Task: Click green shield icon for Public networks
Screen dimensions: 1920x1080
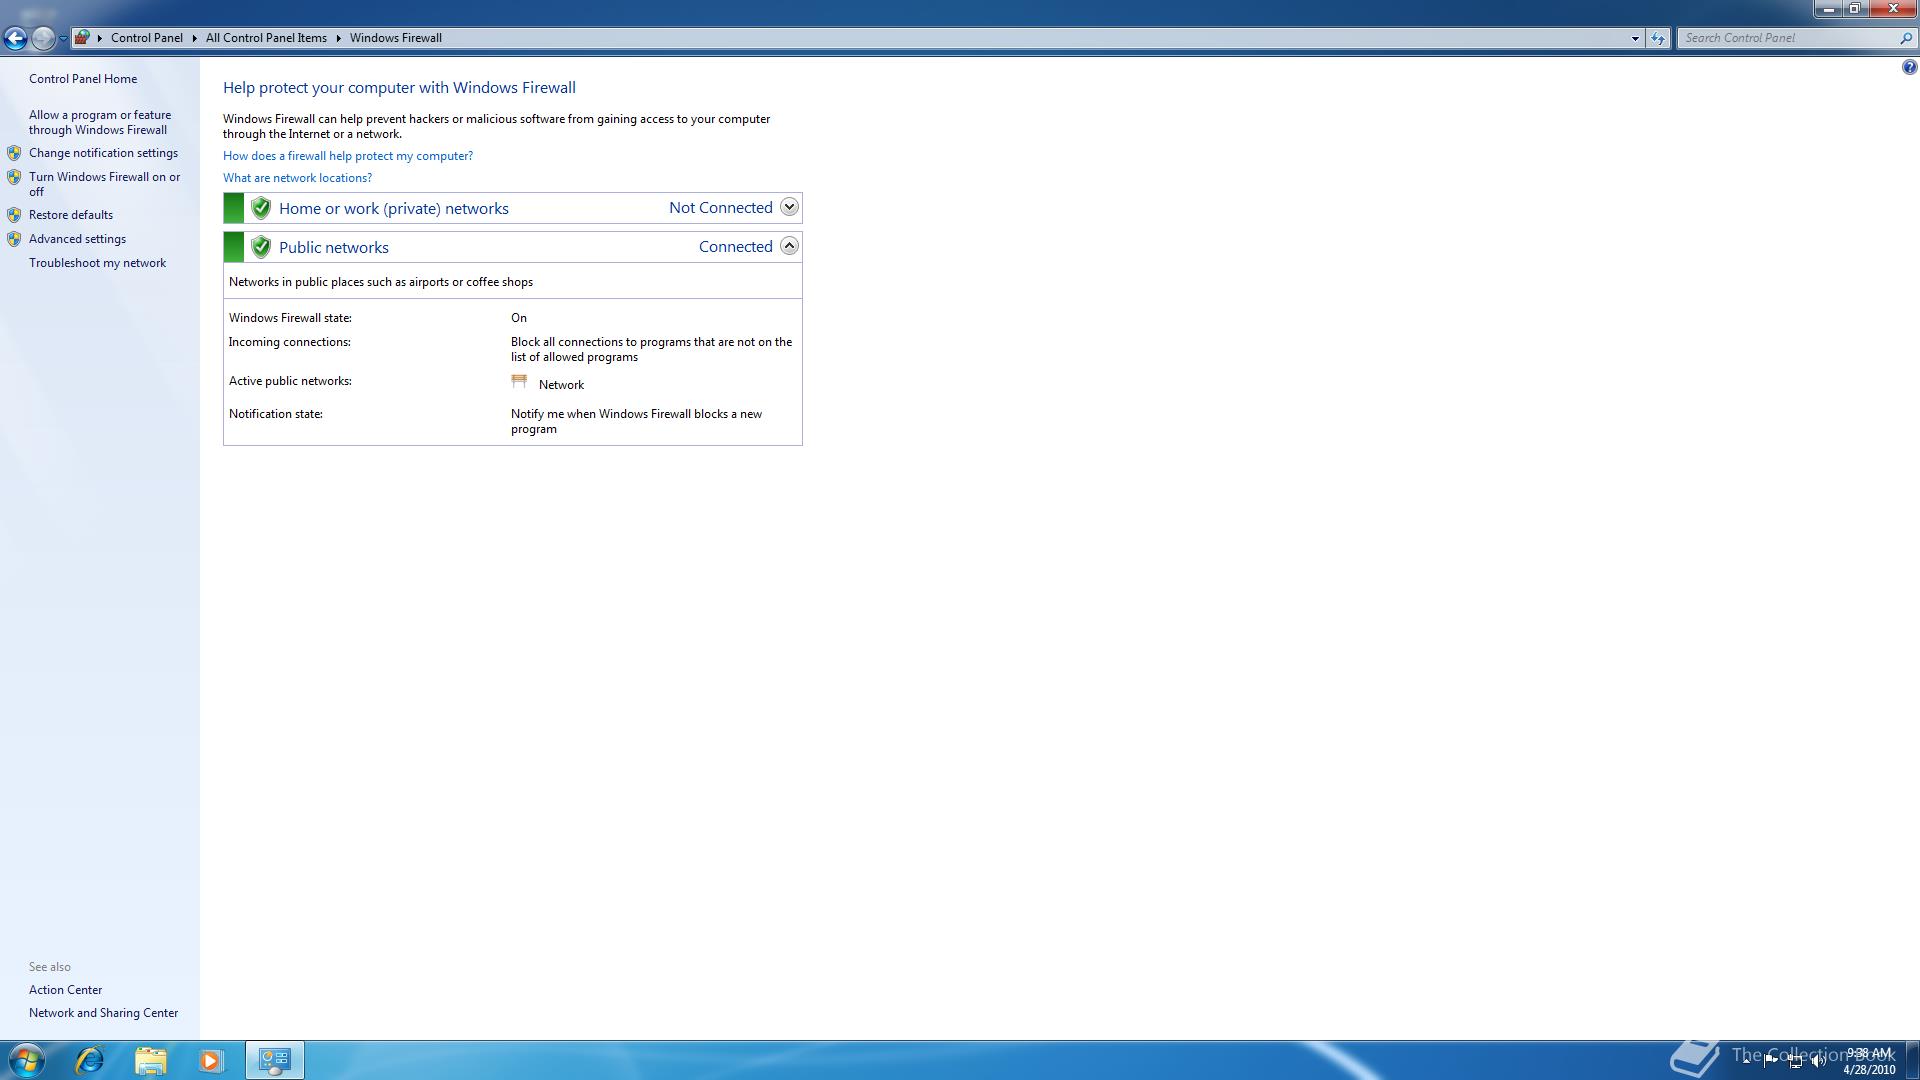Action: tap(261, 247)
